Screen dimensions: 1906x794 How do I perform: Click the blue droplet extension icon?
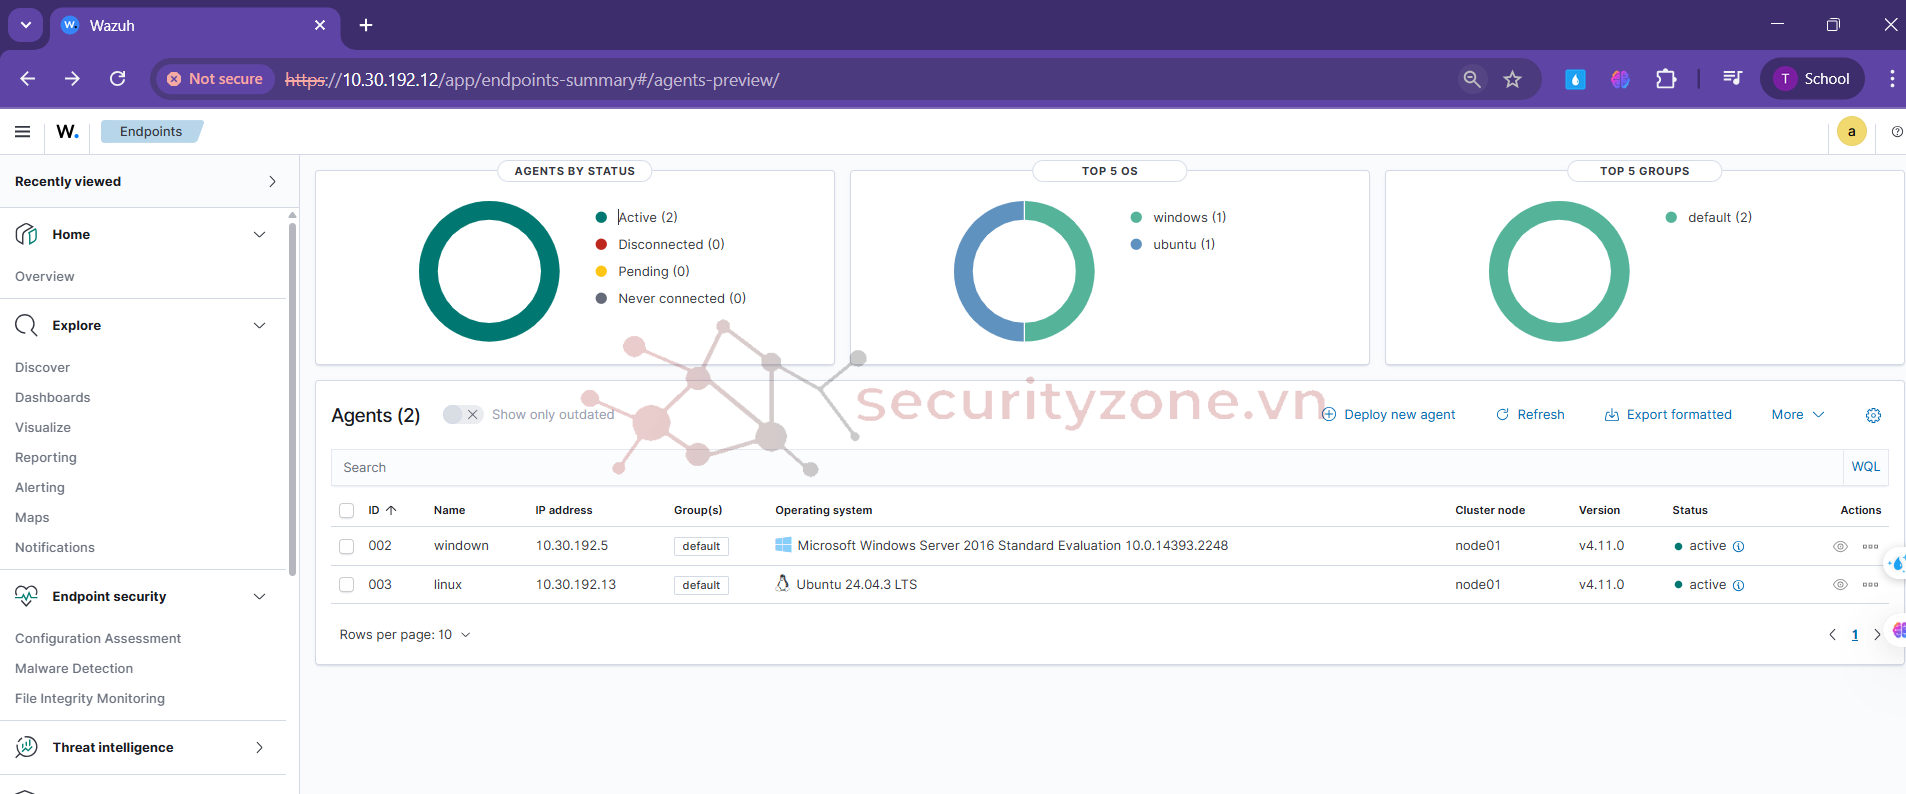[x=1575, y=79]
